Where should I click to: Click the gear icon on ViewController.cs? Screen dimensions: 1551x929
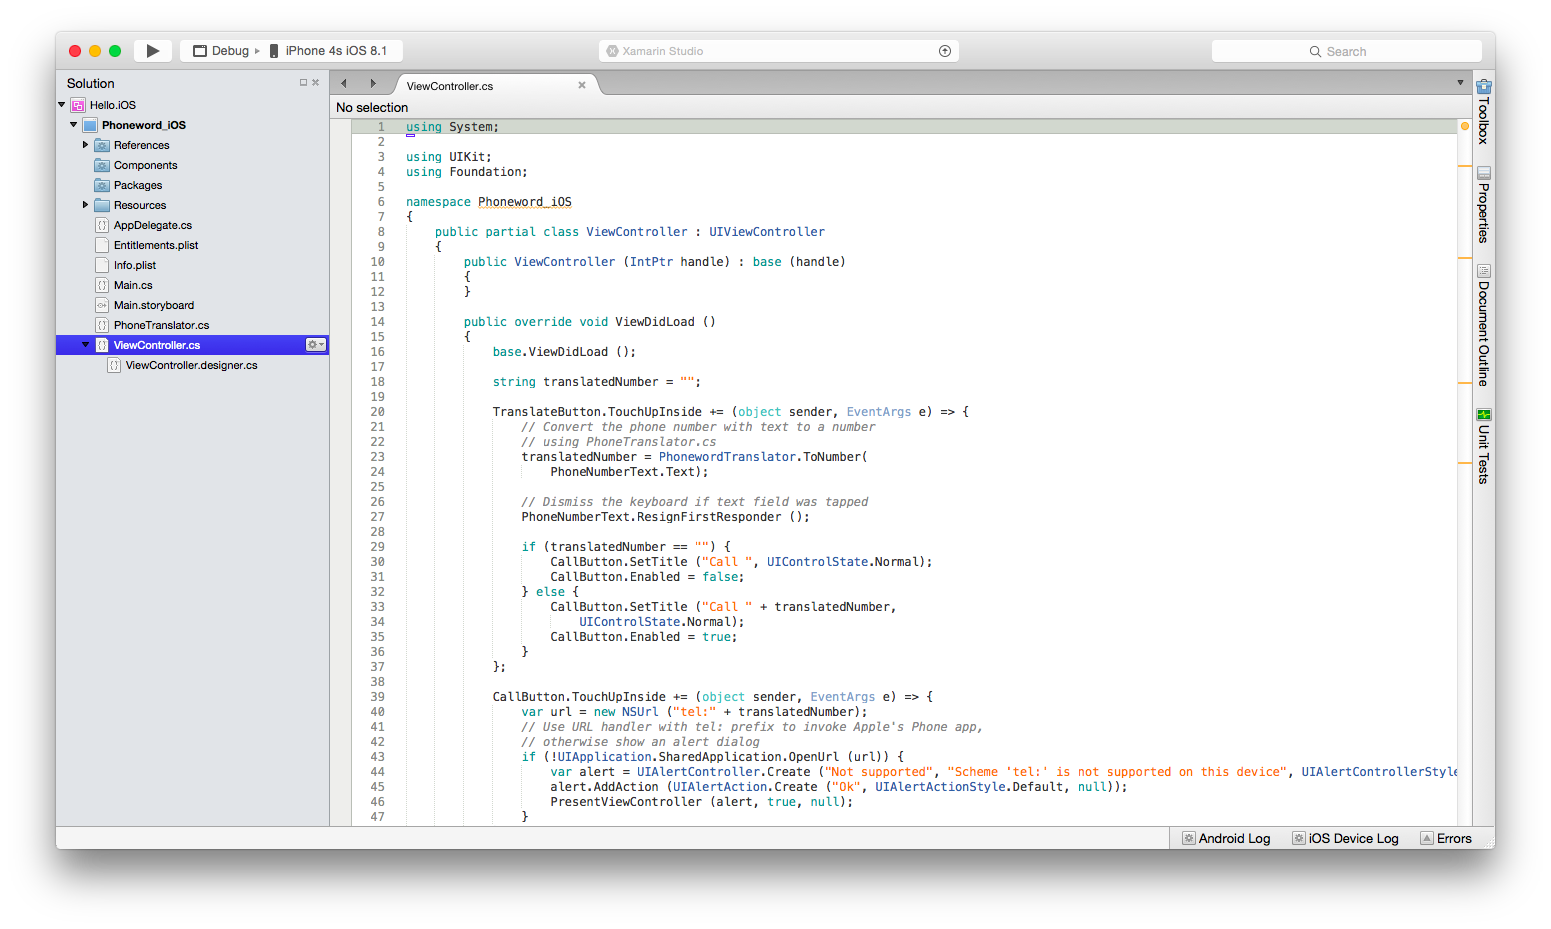315,345
